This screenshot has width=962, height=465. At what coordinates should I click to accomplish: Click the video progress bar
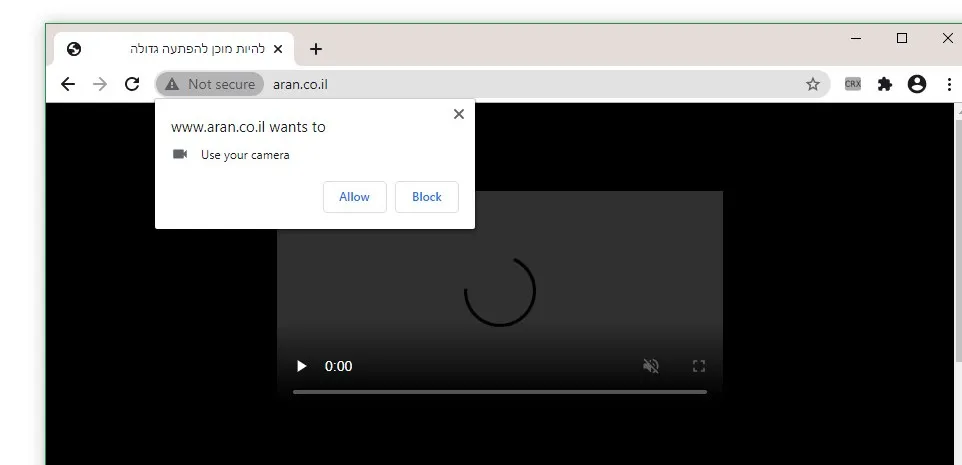(500, 392)
